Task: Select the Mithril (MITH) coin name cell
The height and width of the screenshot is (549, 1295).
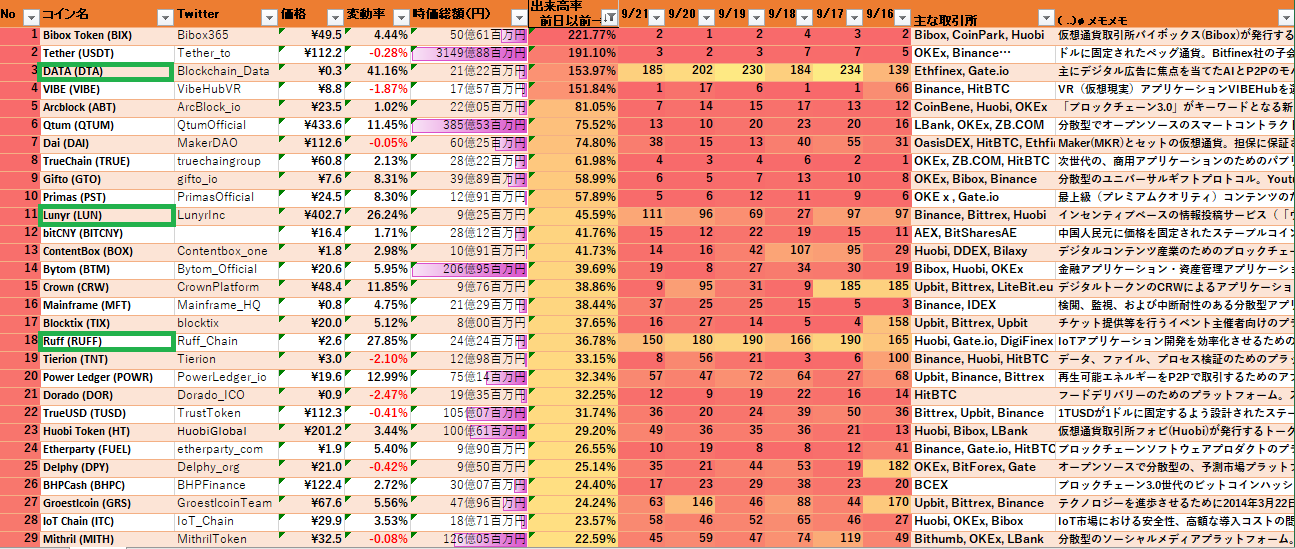Action: [105, 539]
